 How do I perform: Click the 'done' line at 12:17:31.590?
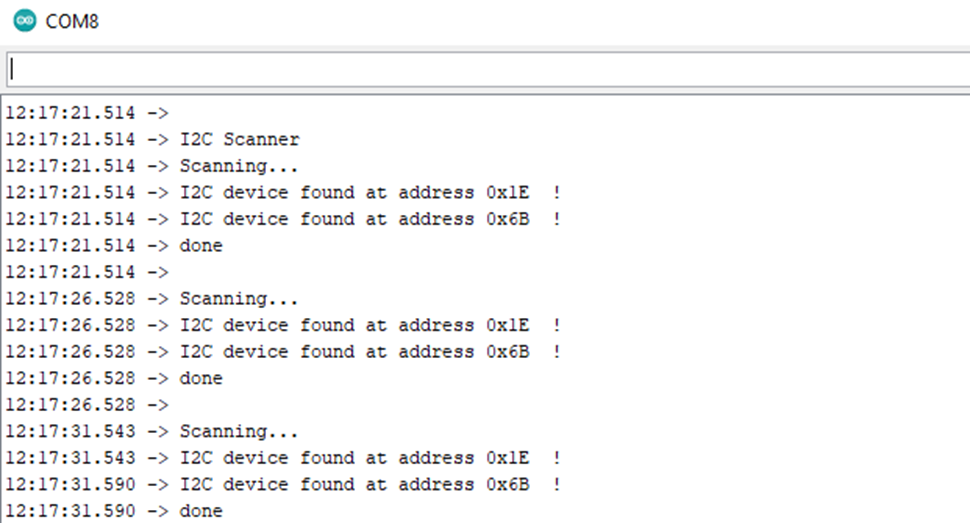114,511
